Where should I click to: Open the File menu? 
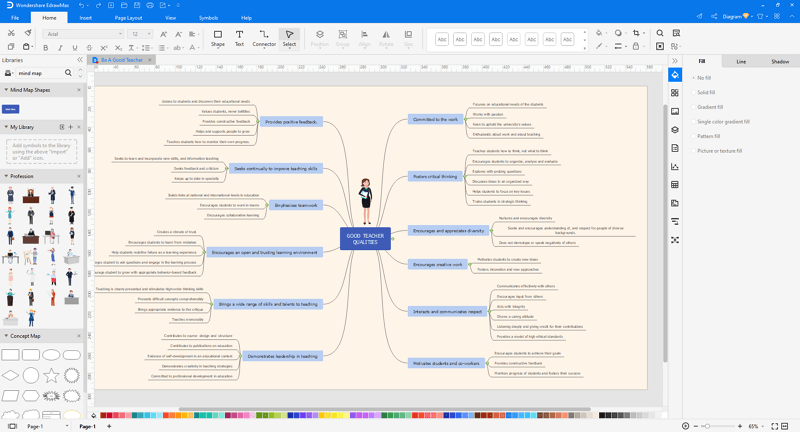(x=15, y=18)
